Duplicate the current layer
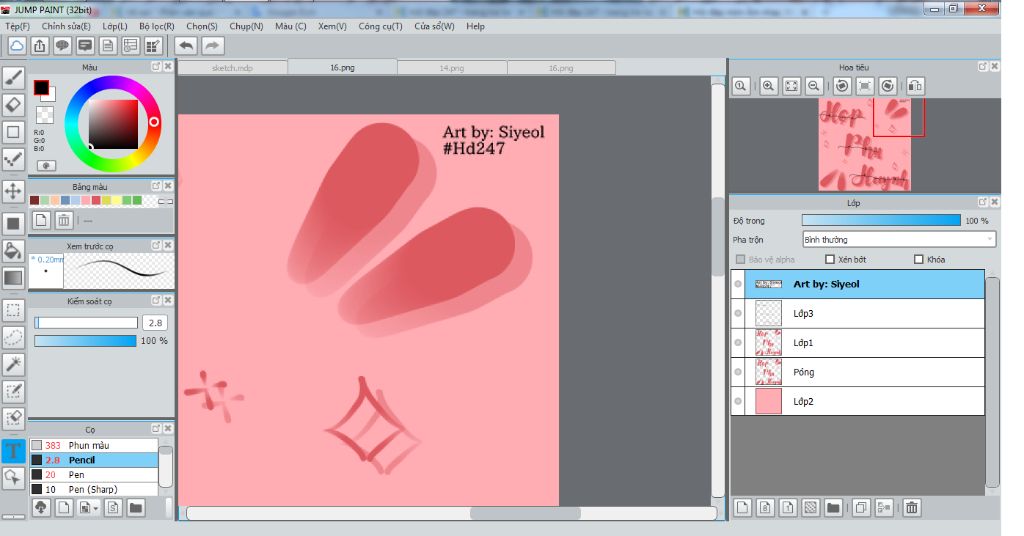The height and width of the screenshot is (536, 1024). (x=861, y=507)
